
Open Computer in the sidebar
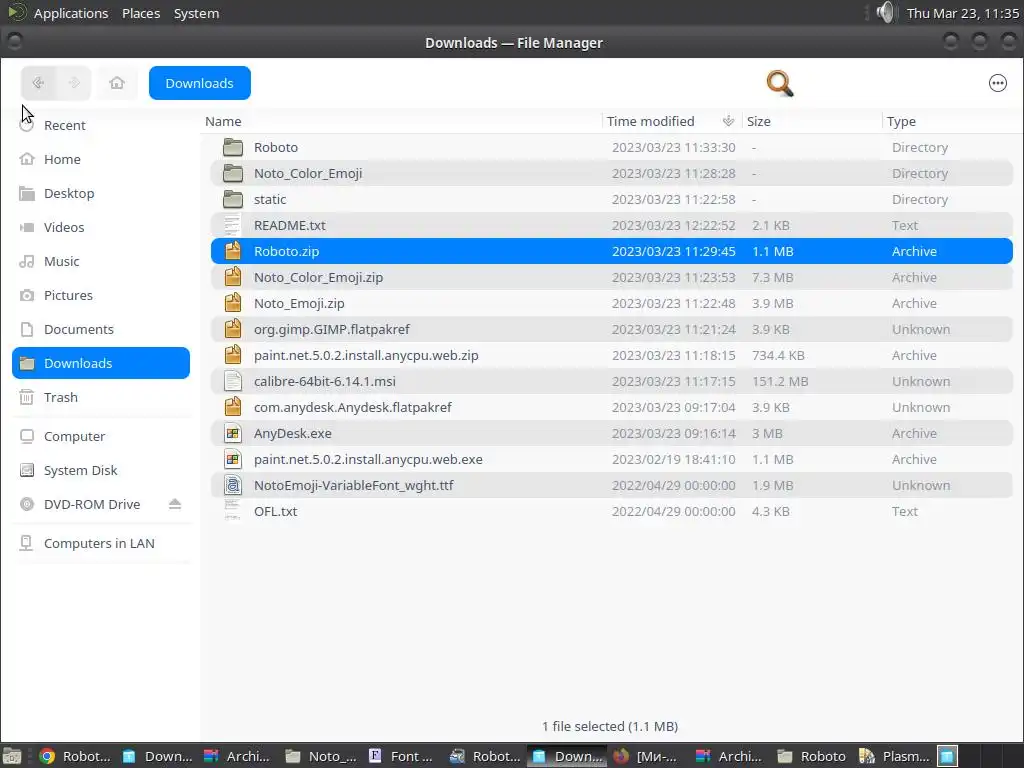click(101, 436)
